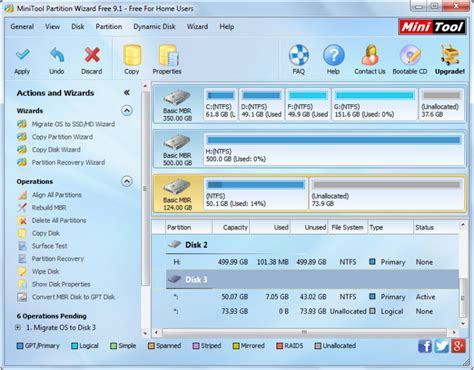Viewport: 474px width, 370px height.
Task: Run Rebuild MBR operation
Action: click(x=49, y=208)
